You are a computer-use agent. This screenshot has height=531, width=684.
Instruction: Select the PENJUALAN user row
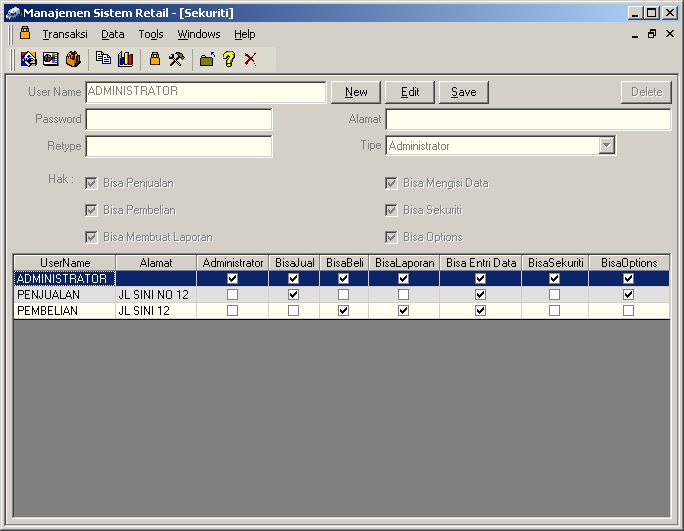tap(62, 295)
